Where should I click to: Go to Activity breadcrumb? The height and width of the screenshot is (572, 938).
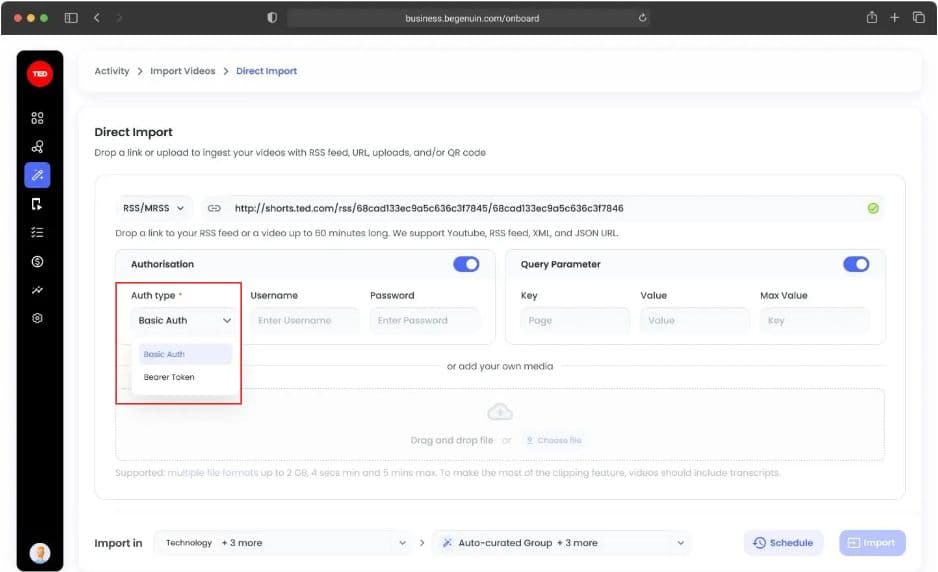(x=112, y=71)
